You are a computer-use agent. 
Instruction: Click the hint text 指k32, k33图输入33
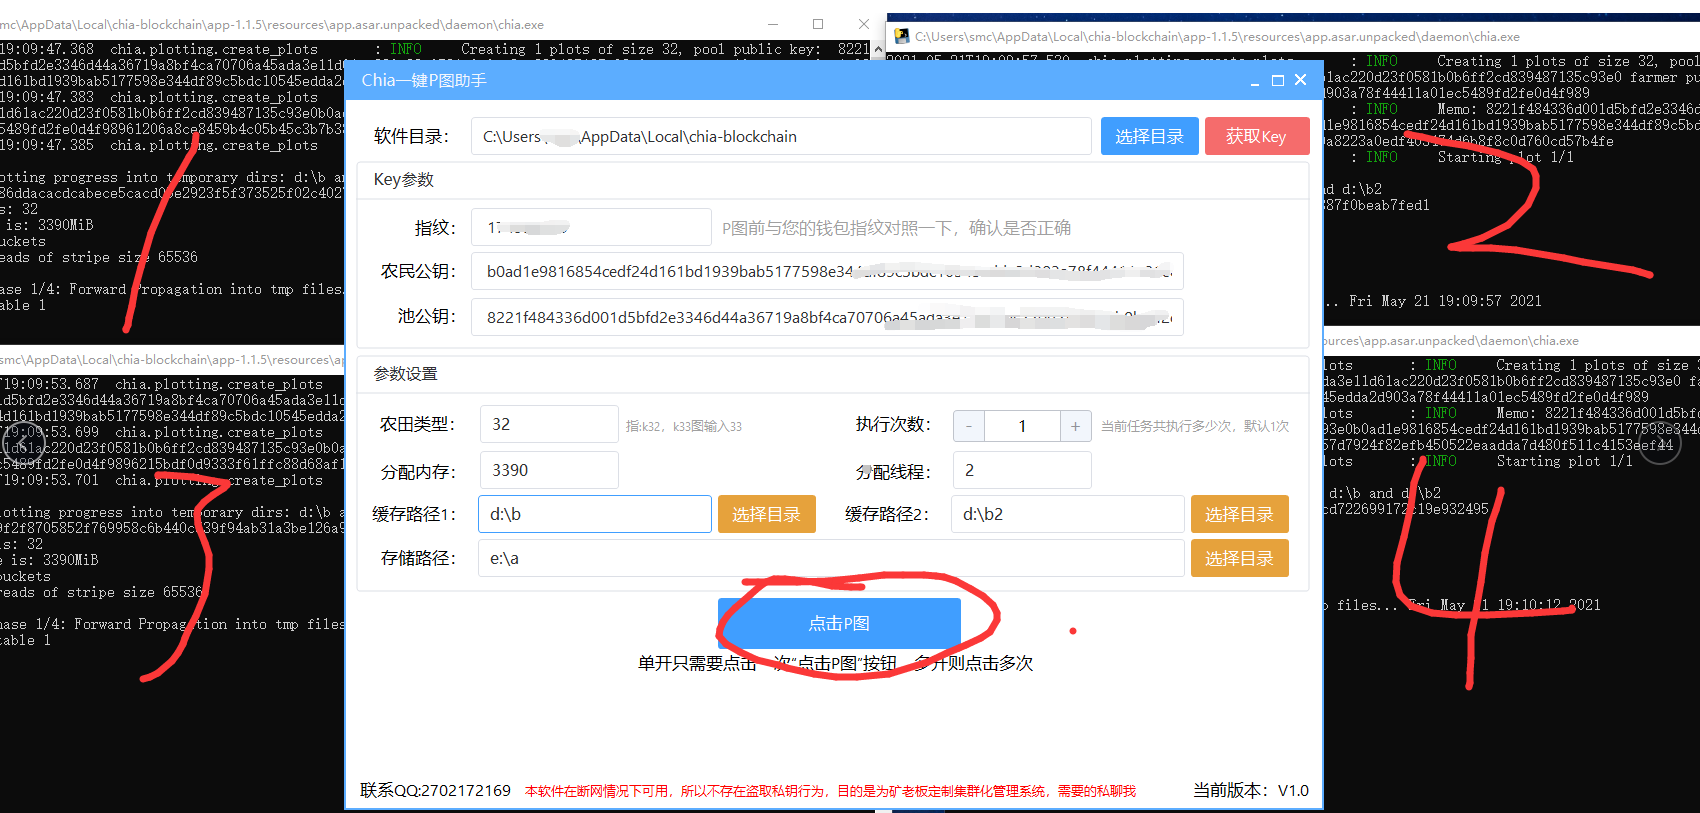coord(684,426)
